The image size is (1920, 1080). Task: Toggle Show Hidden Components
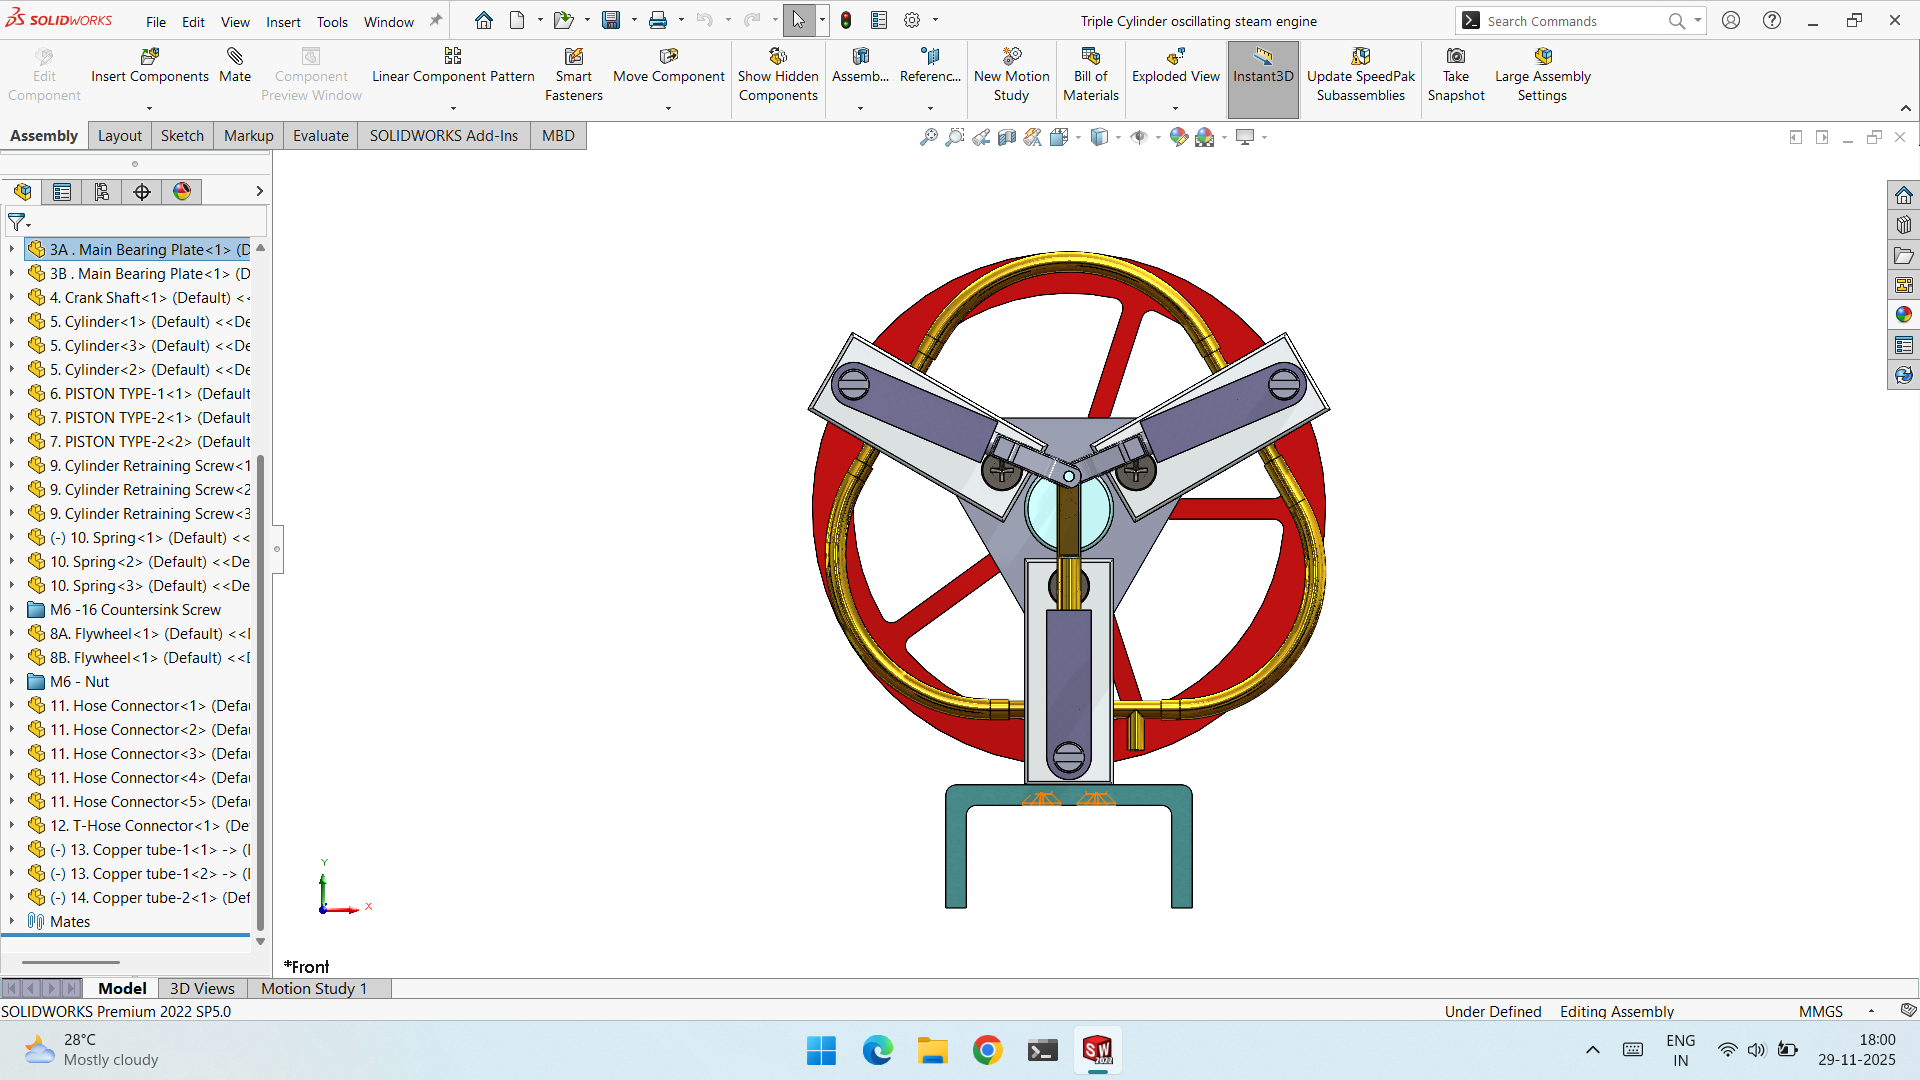click(778, 57)
